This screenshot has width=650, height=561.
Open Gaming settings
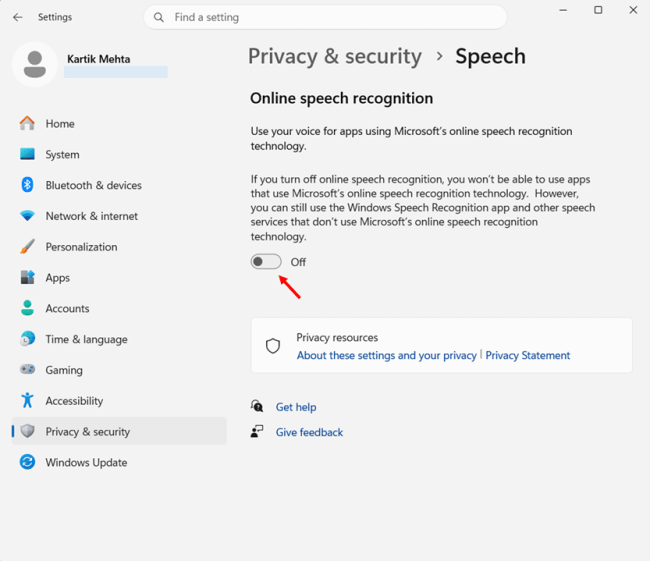click(x=119, y=370)
